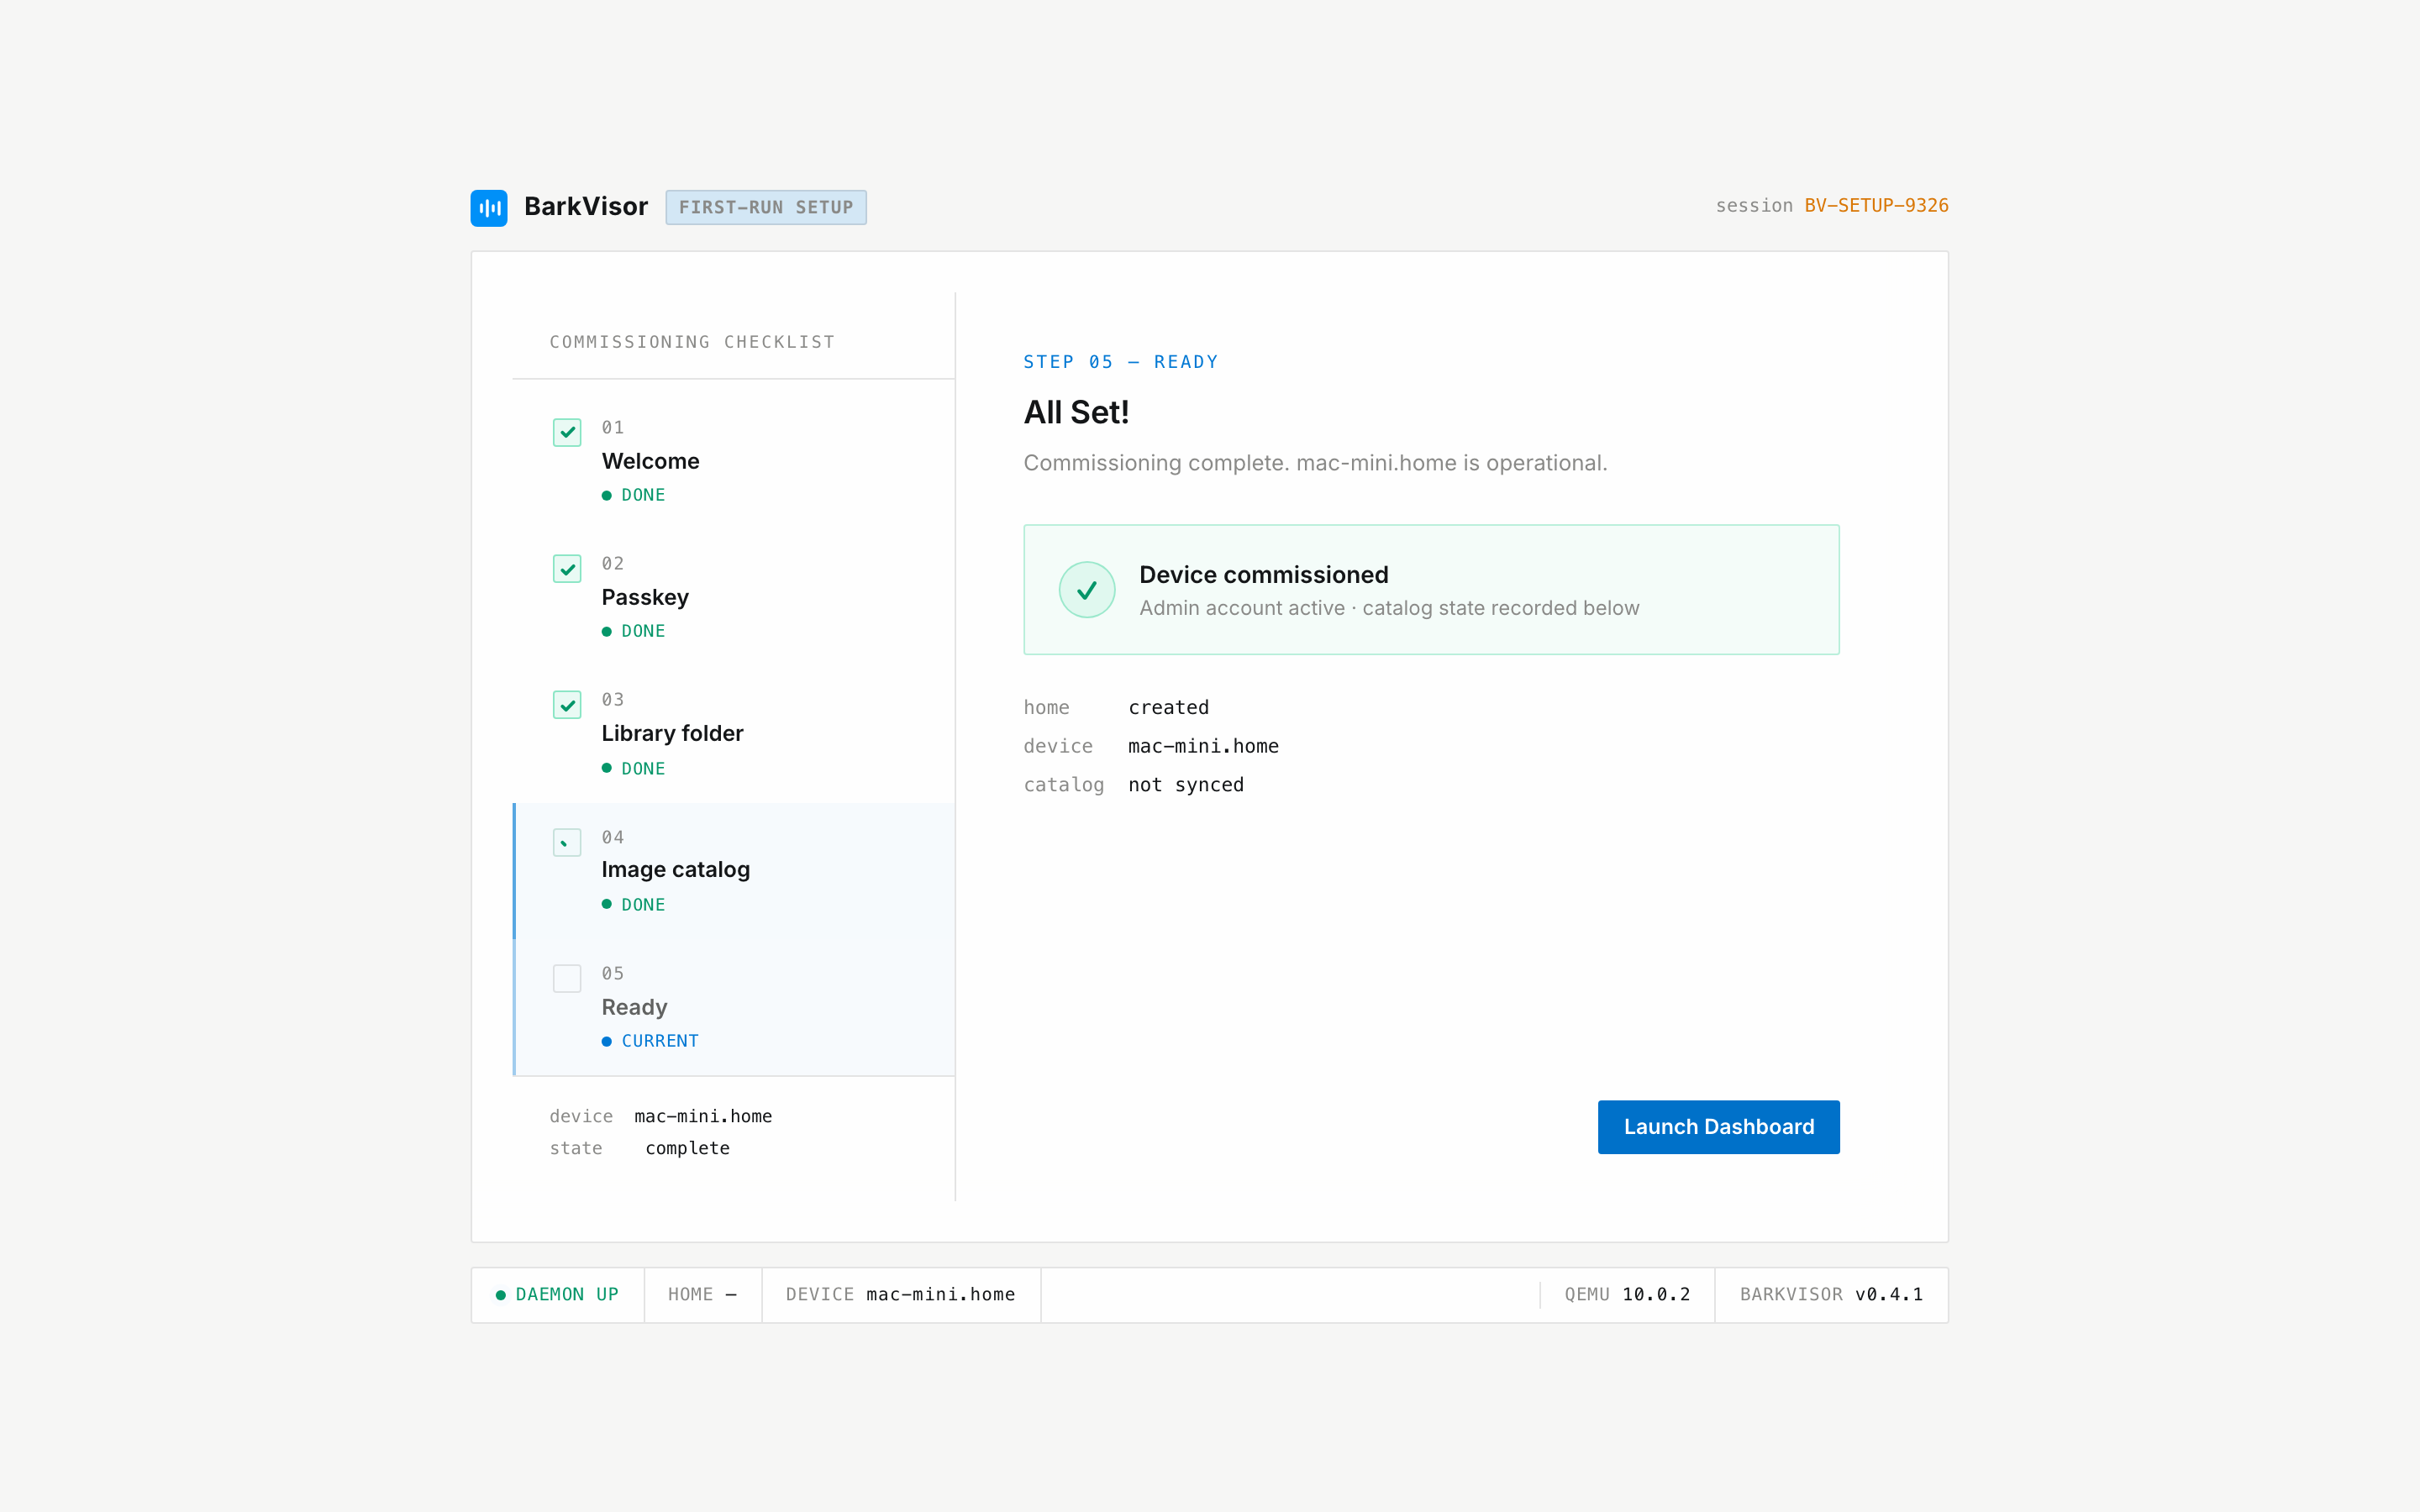Image resolution: width=2420 pixels, height=1512 pixels.
Task: Click the green DAEMON UP status dot
Action: pyautogui.click(x=501, y=1295)
